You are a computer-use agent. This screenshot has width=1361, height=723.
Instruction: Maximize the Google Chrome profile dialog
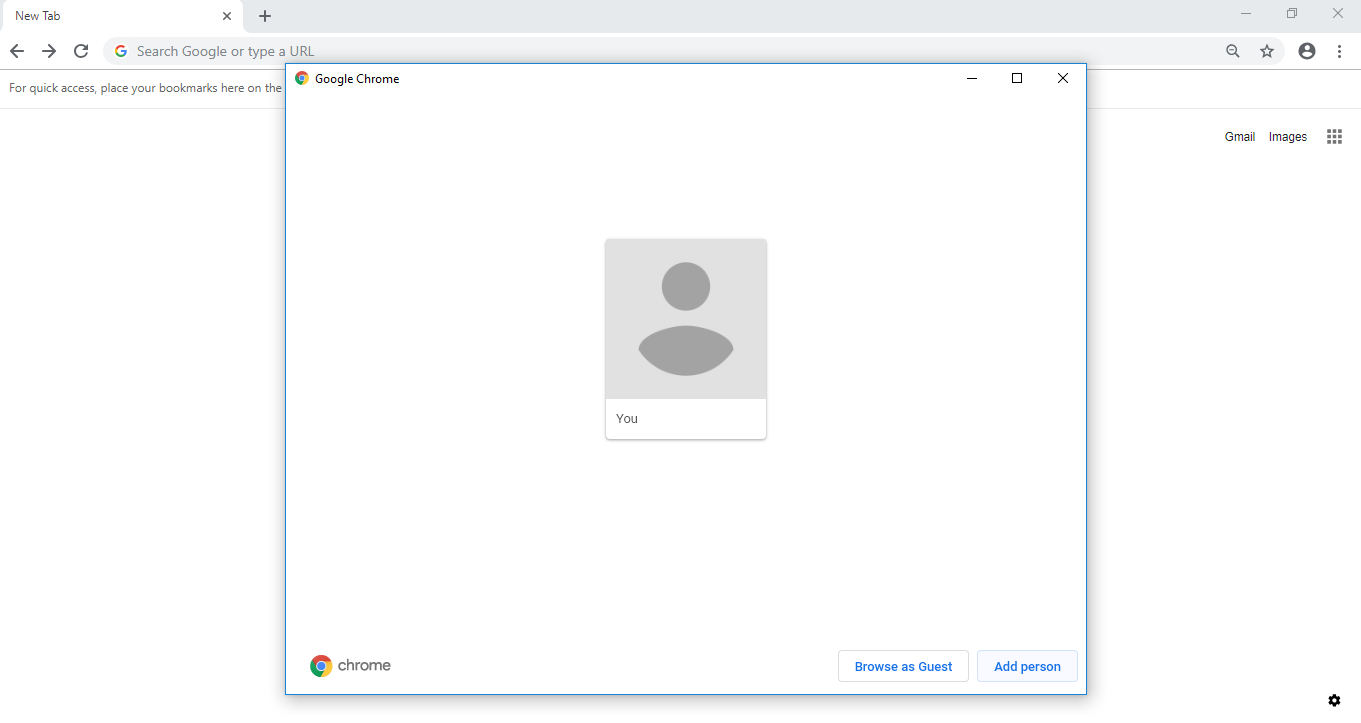pos(1017,78)
